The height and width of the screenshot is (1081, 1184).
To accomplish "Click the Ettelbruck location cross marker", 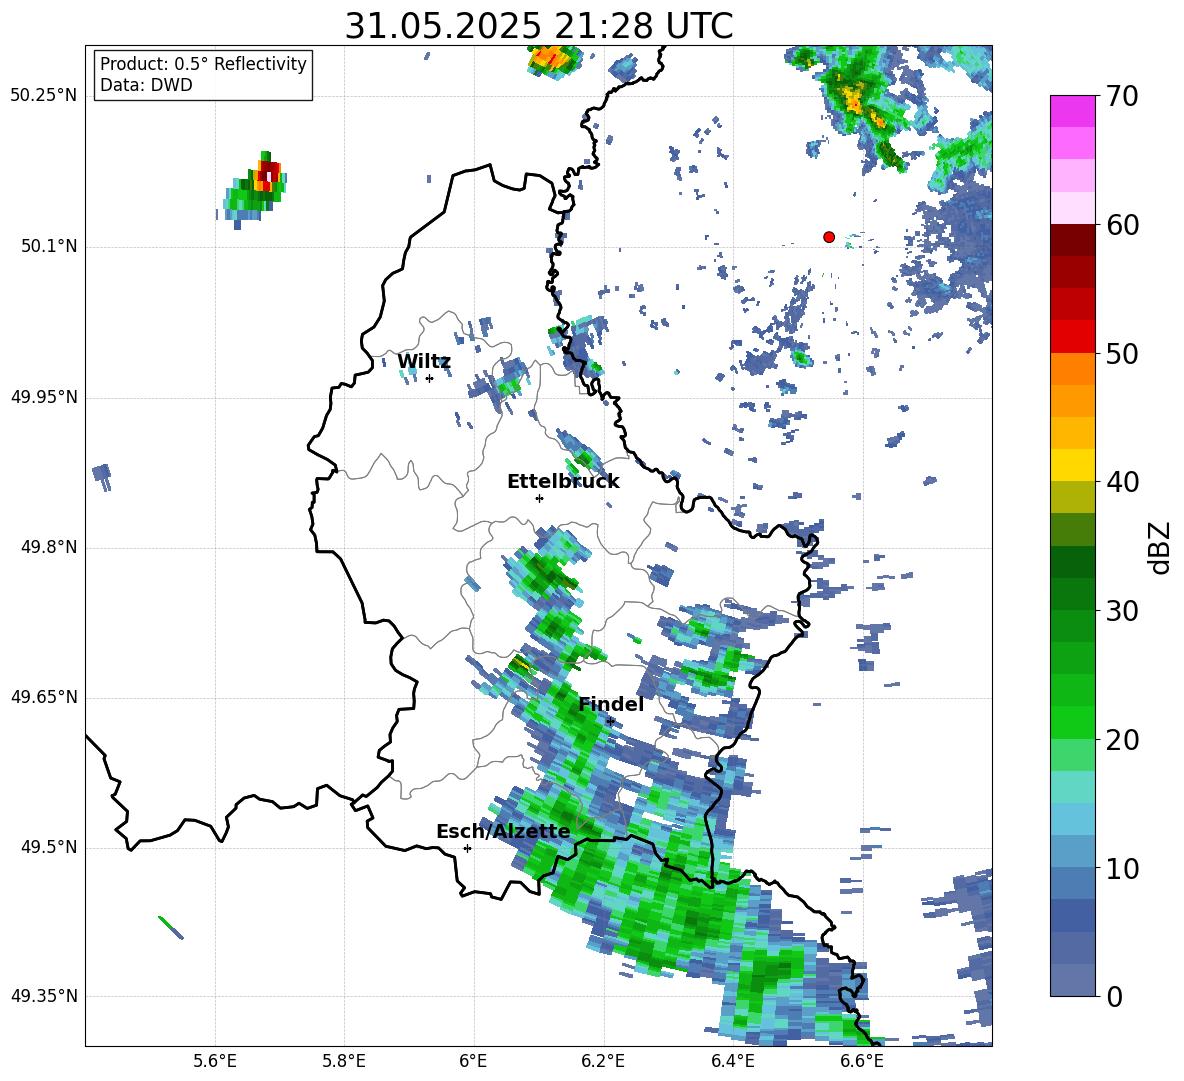I will tap(539, 498).
